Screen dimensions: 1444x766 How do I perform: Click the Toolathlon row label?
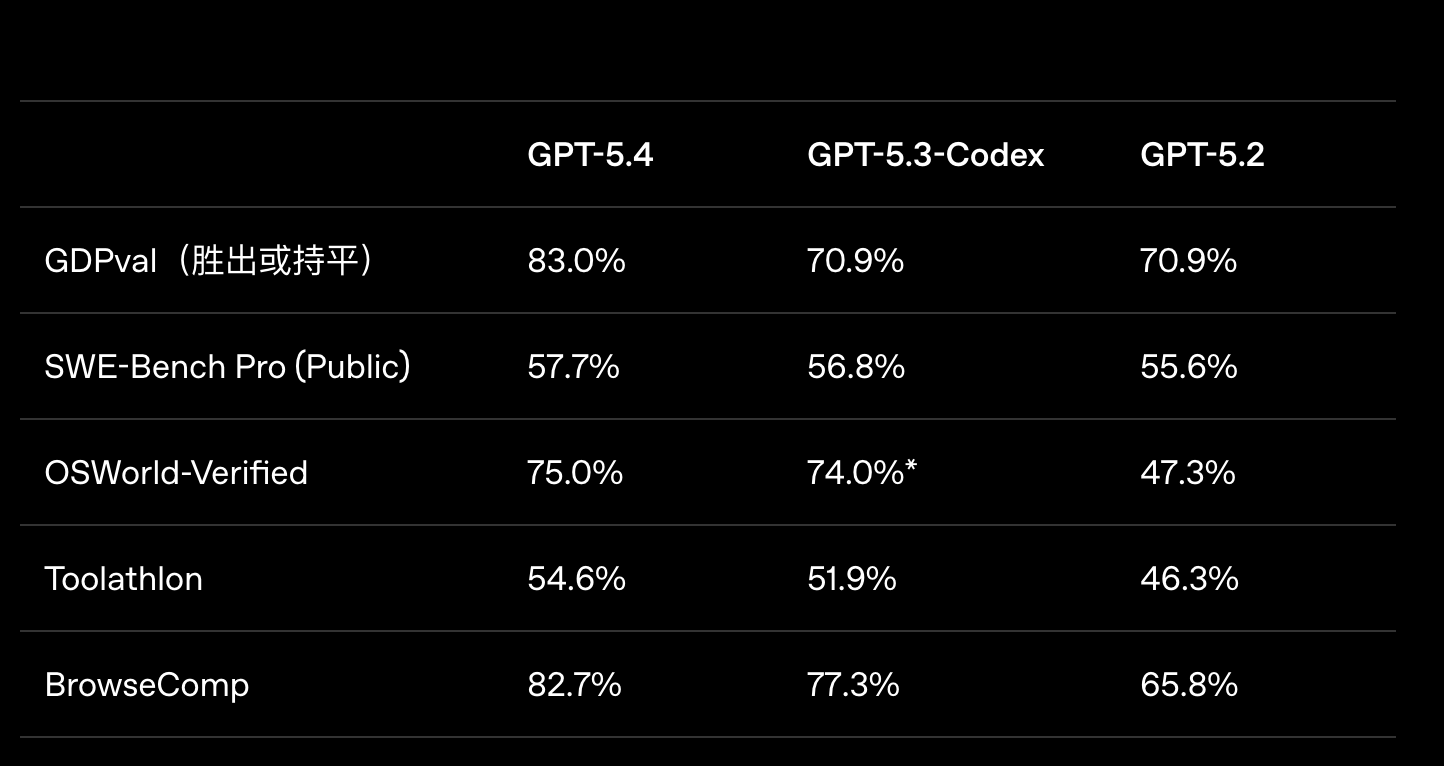(124, 579)
